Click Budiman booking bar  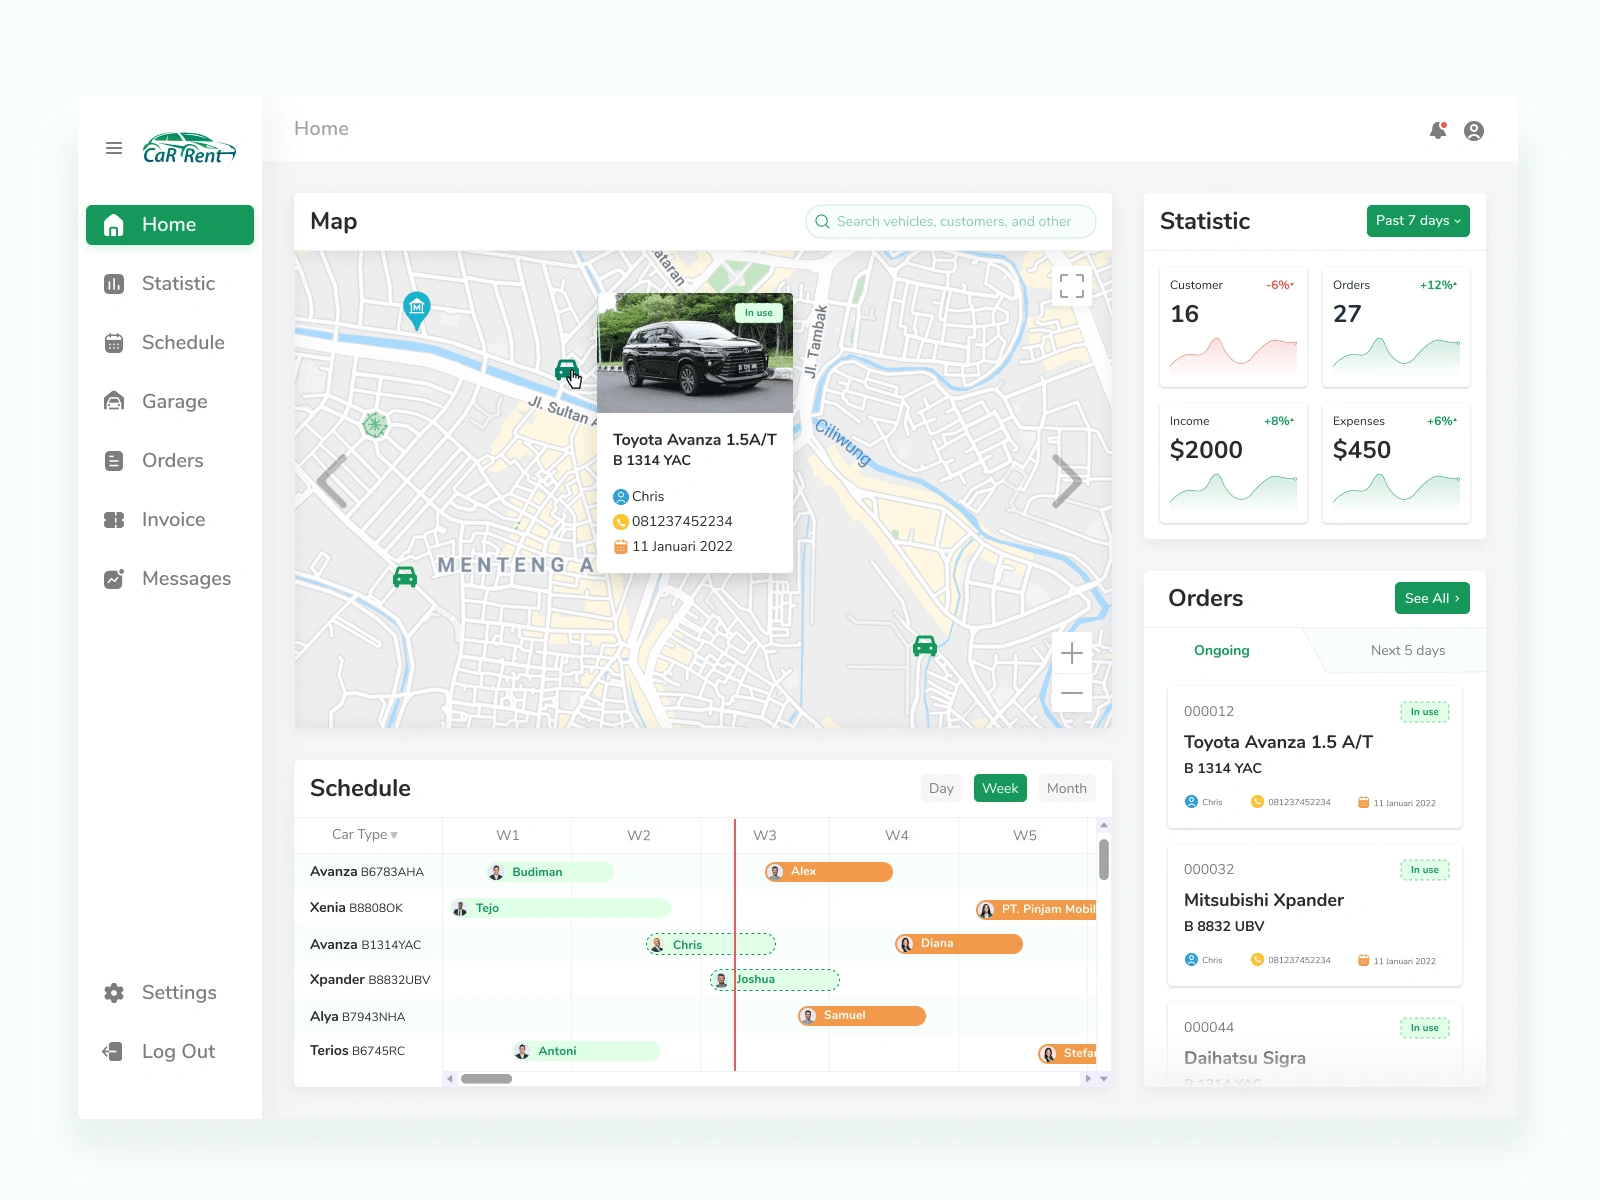(x=550, y=872)
